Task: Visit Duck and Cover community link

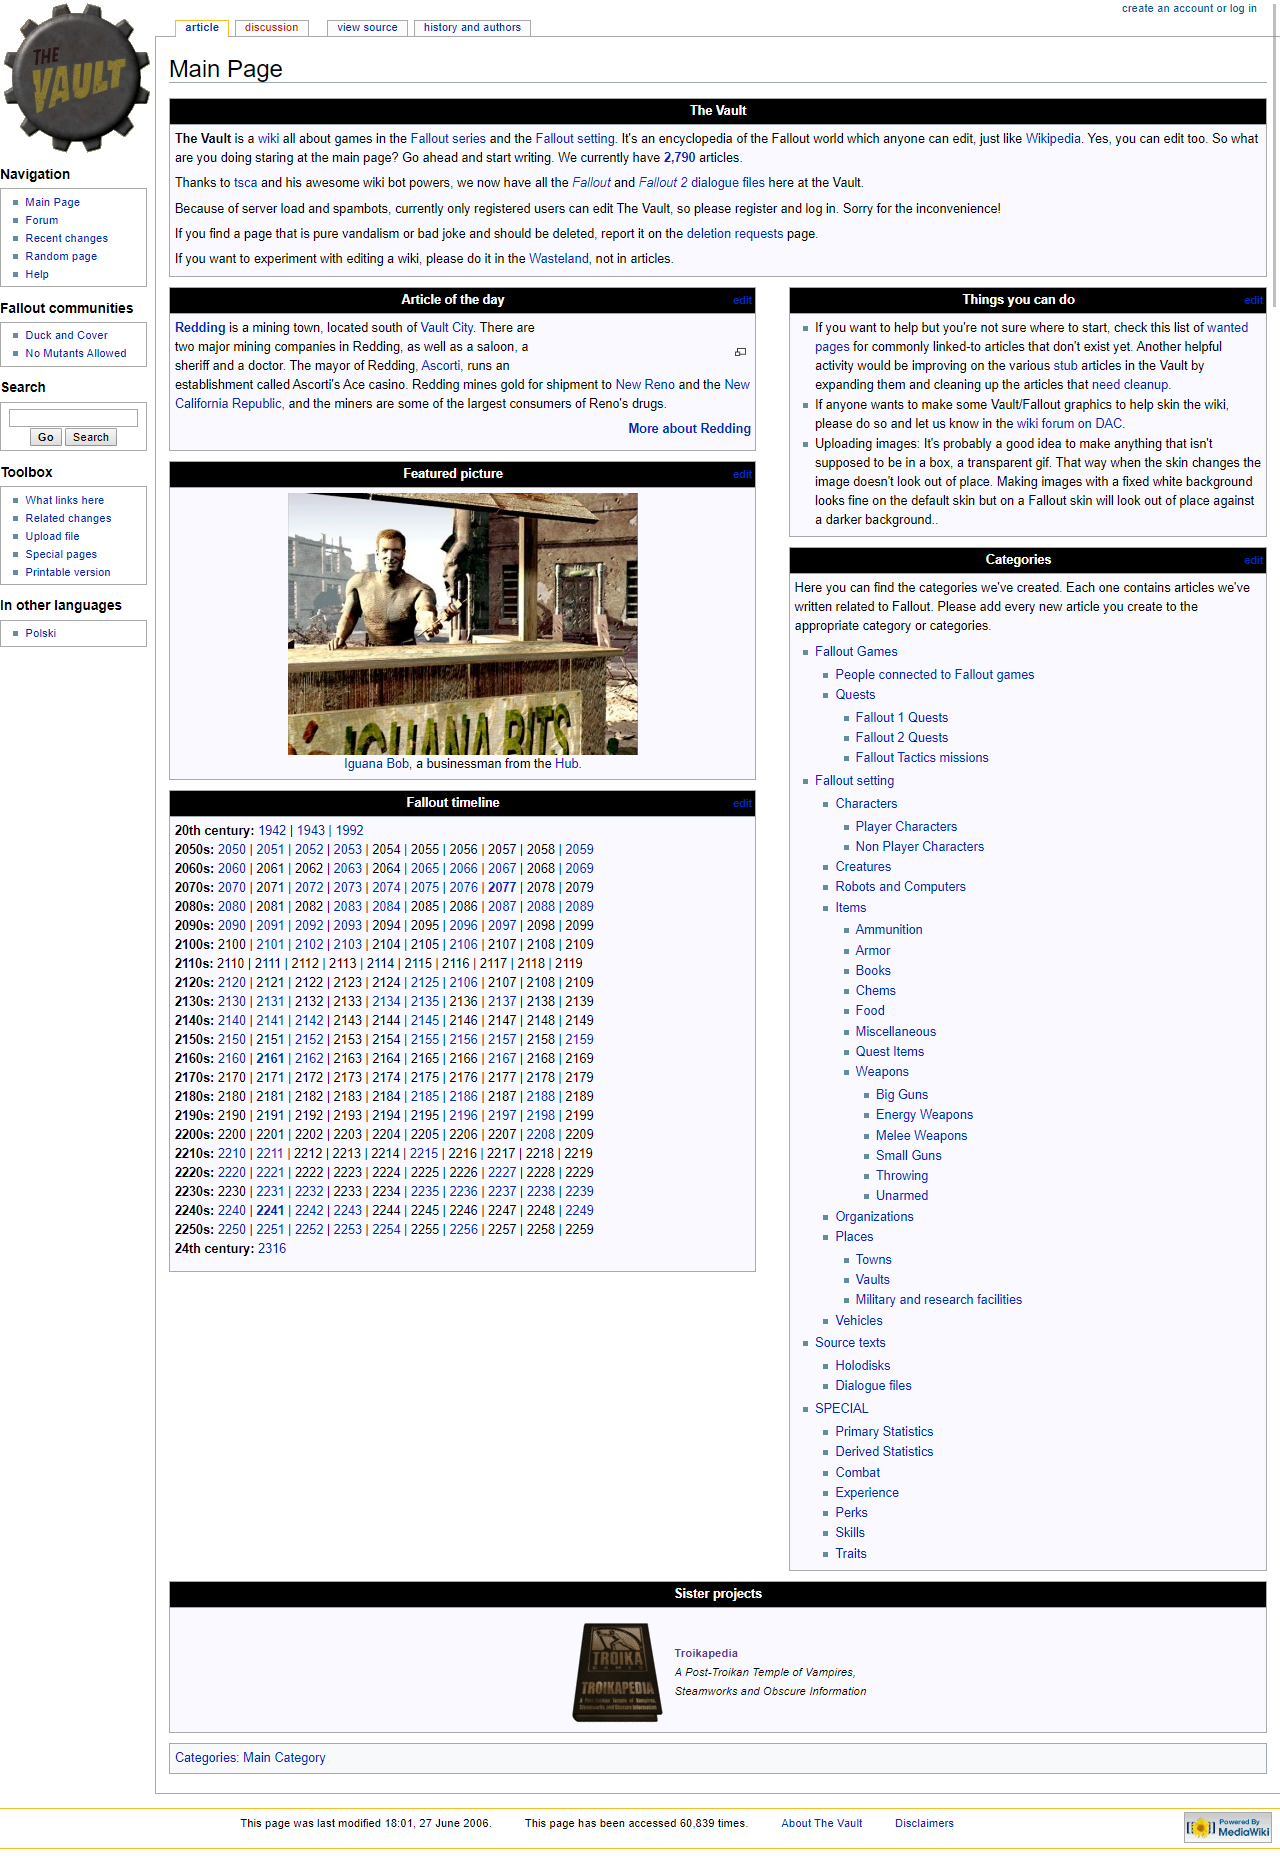Action: [67, 335]
